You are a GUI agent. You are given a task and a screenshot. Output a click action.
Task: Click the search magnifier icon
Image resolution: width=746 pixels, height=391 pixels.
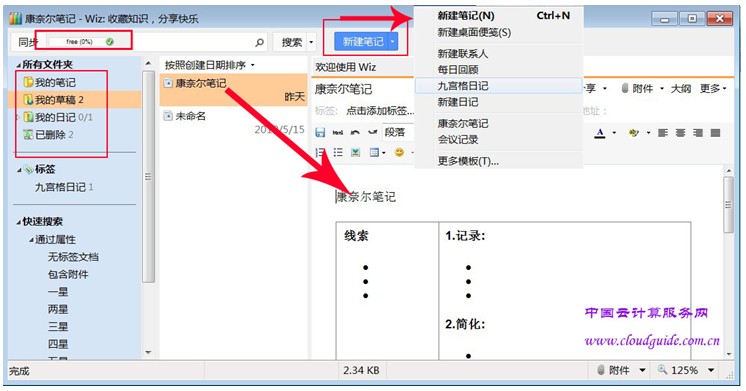[x=259, y=42]
